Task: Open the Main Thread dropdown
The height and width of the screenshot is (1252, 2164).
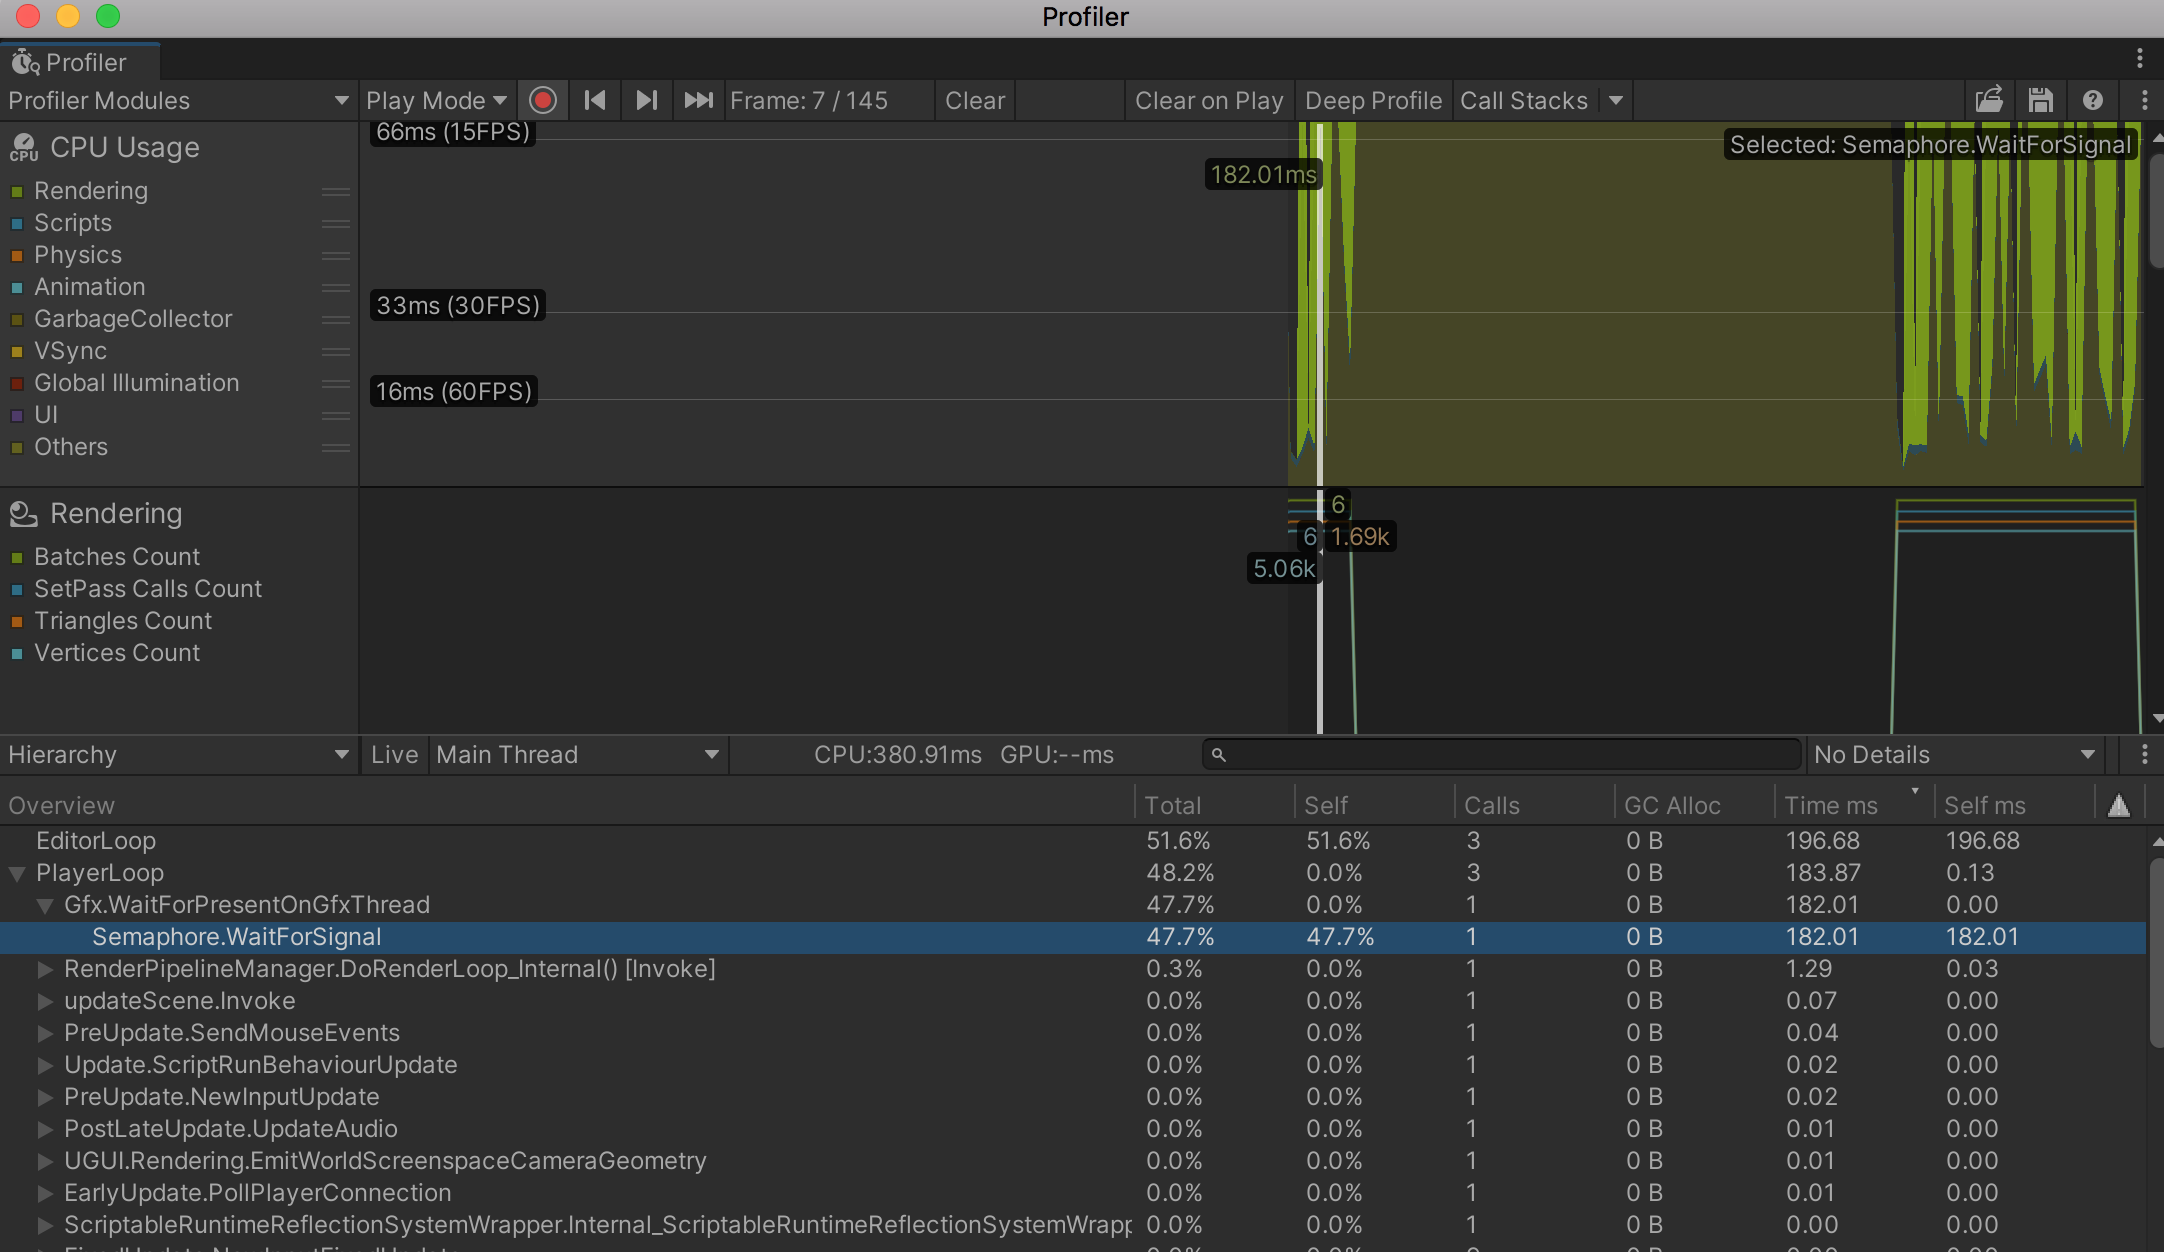Action: [577, 755]
